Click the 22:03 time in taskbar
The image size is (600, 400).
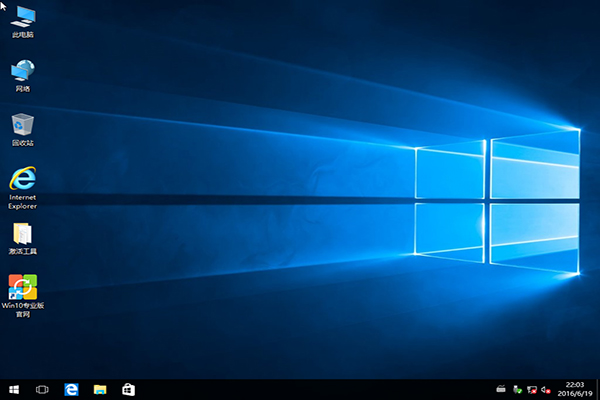pyautogui.click(x=574, y=384)
